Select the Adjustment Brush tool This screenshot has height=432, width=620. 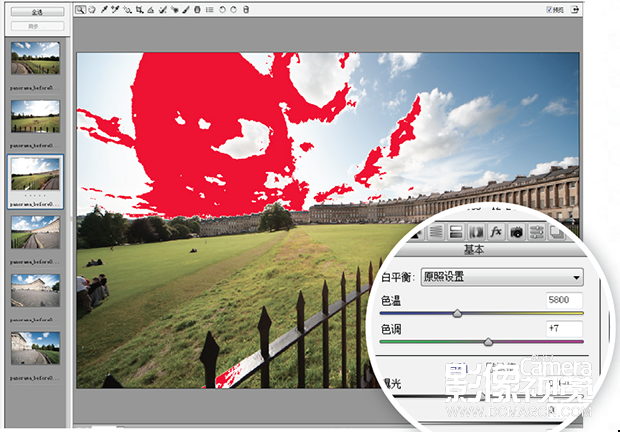[186, 9]
